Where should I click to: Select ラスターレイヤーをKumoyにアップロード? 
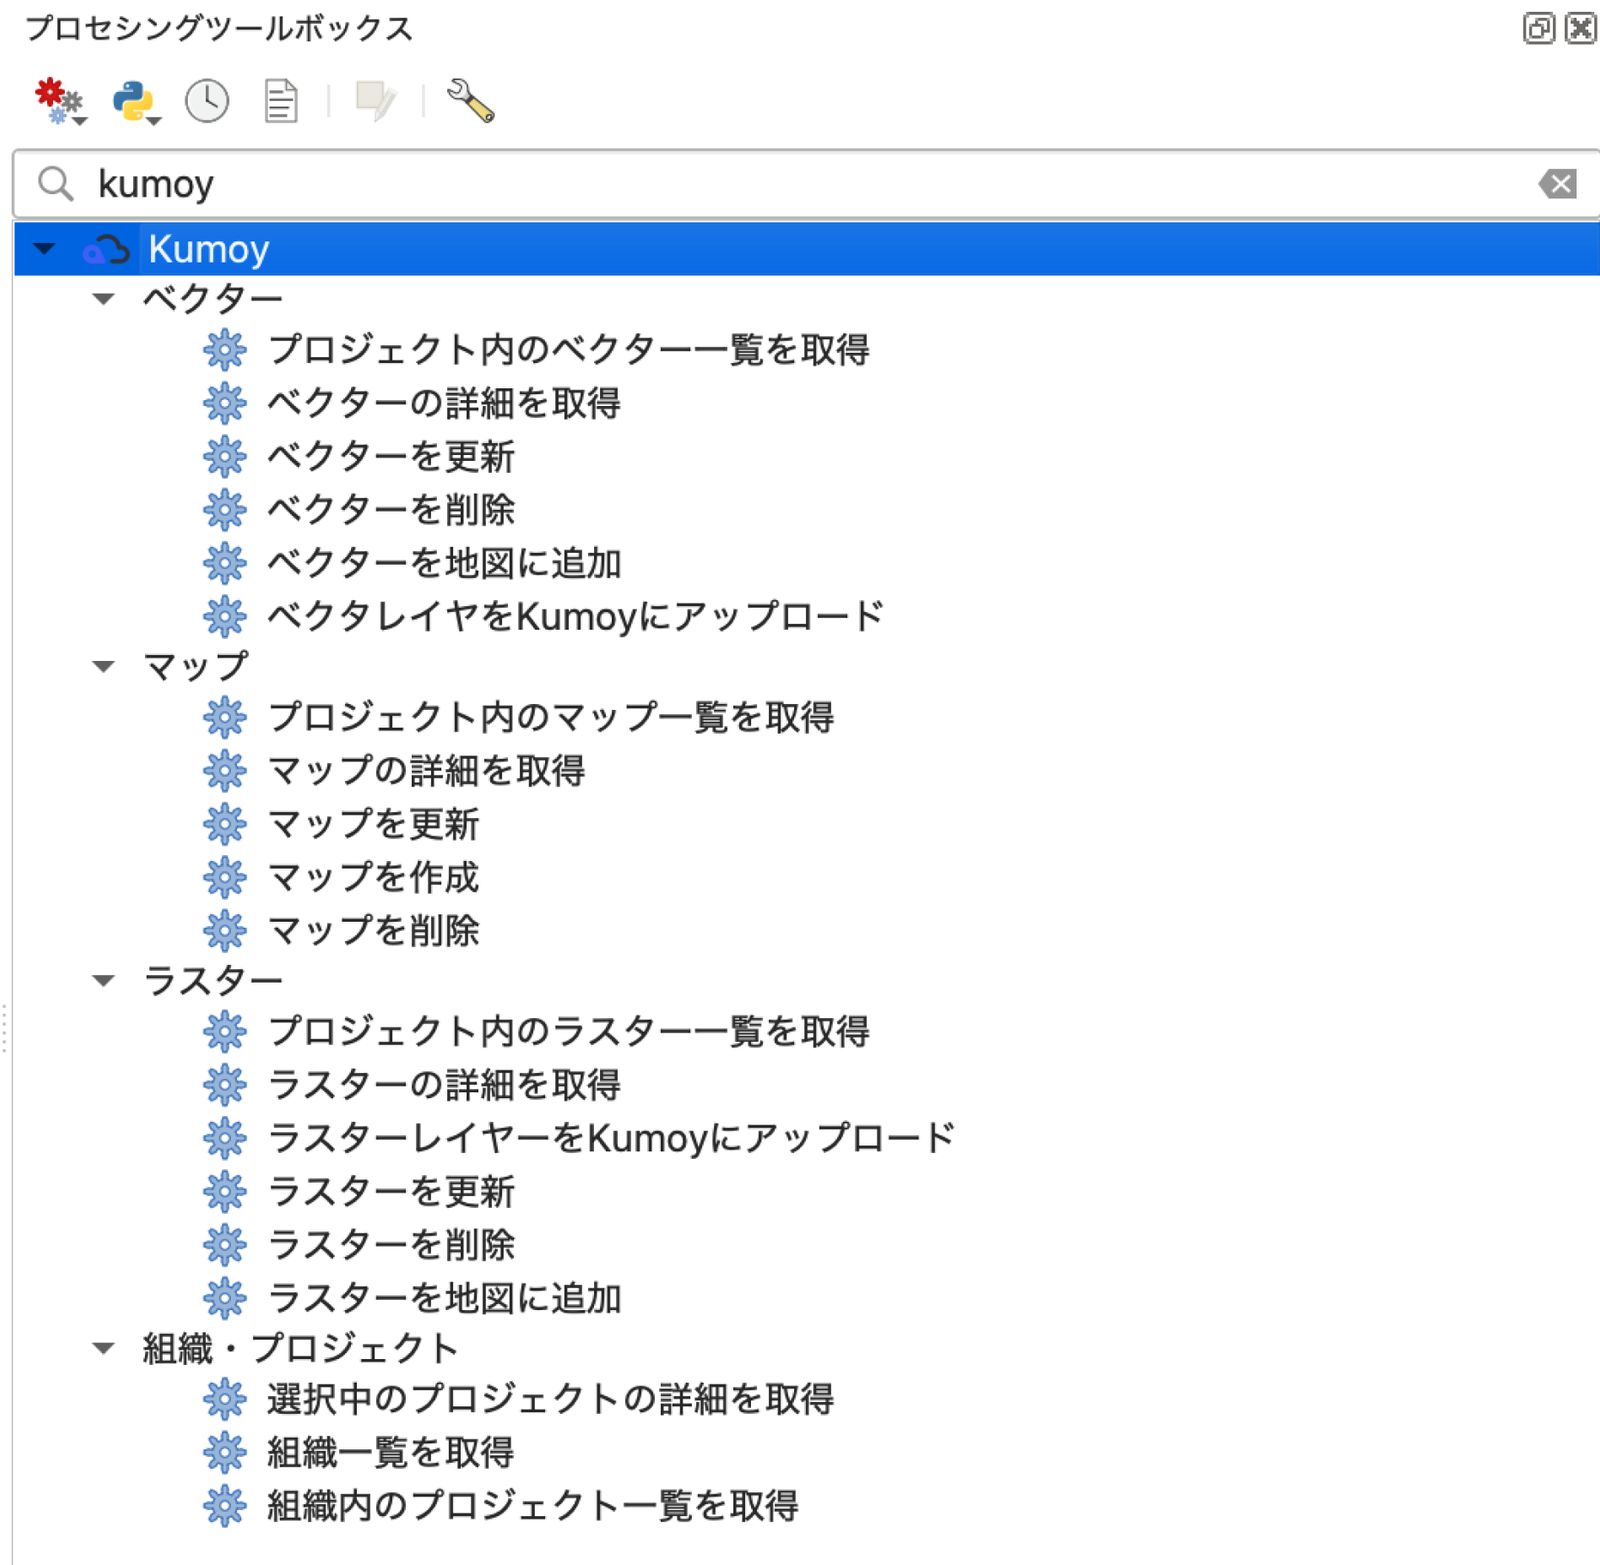(x=612, y=1138)
